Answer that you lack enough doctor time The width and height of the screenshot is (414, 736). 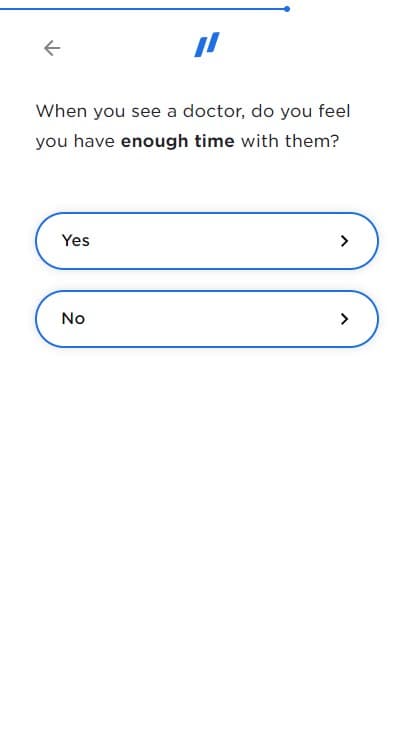click(x=207, y=319)
